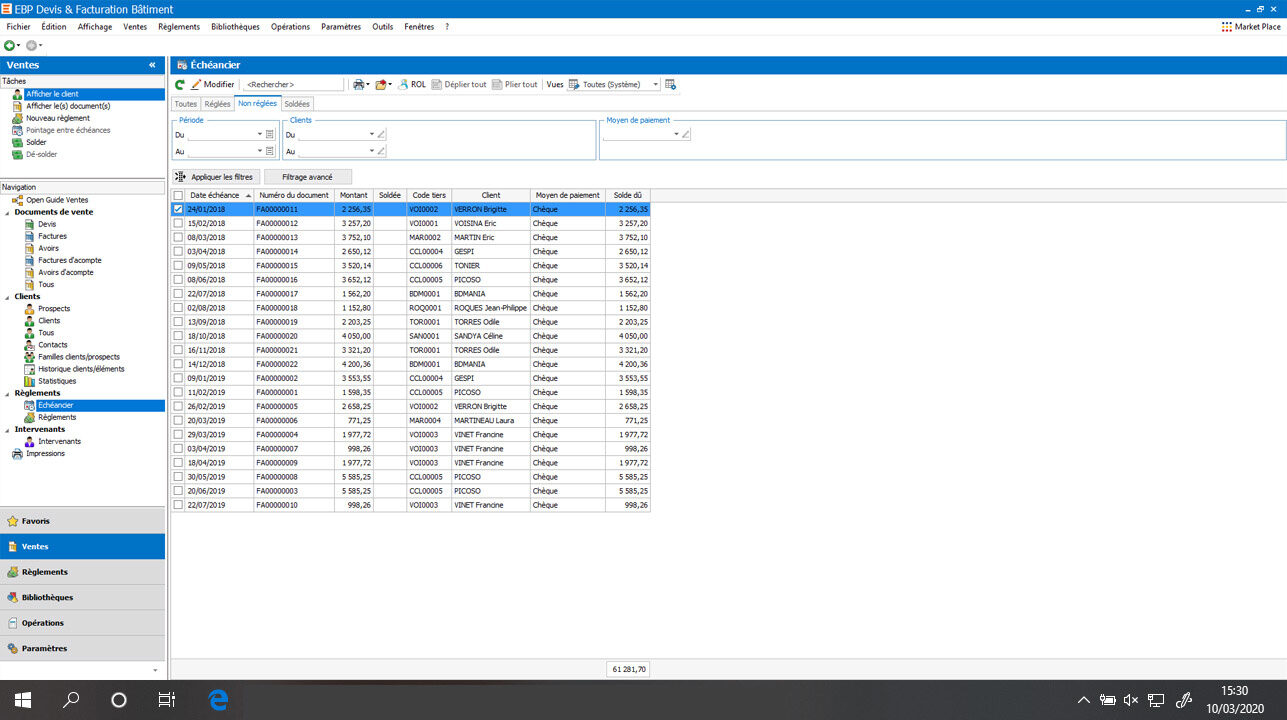Screen dimensions: 1287x720
Task: Switch to the Réglées tab
Action: pos(217,104)
